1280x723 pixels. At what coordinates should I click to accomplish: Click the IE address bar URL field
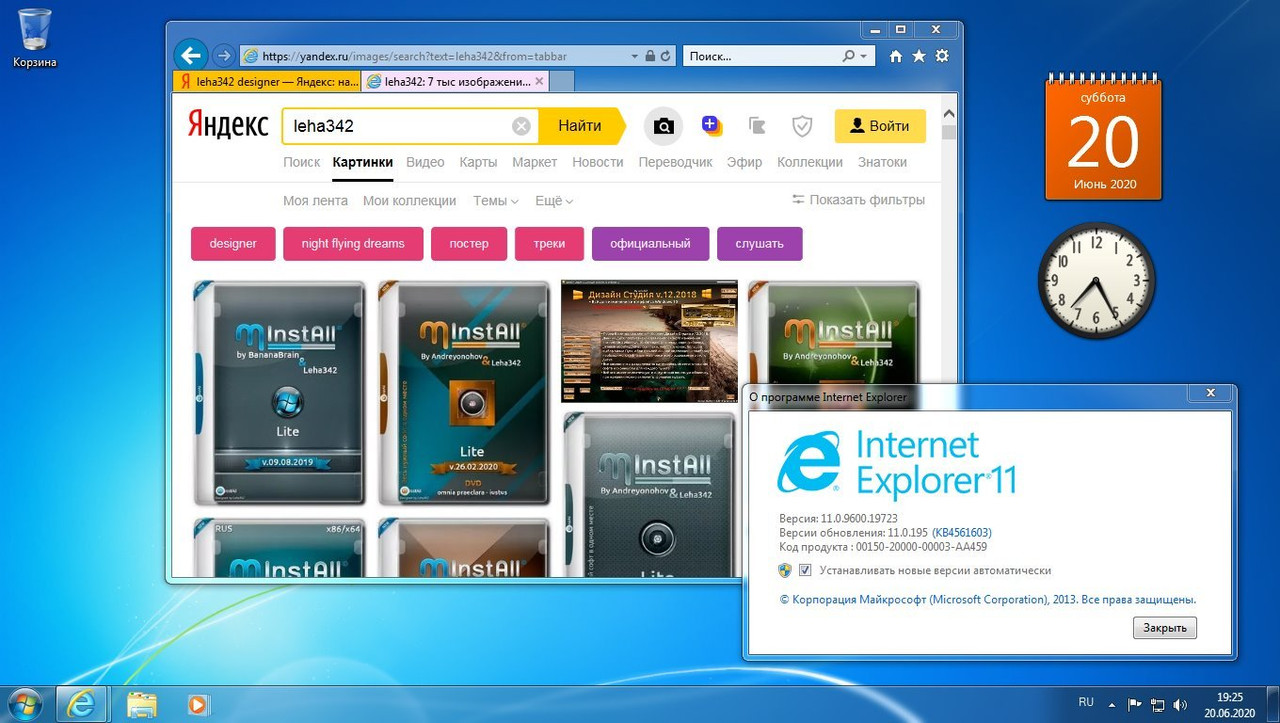[x=440, y=56]
